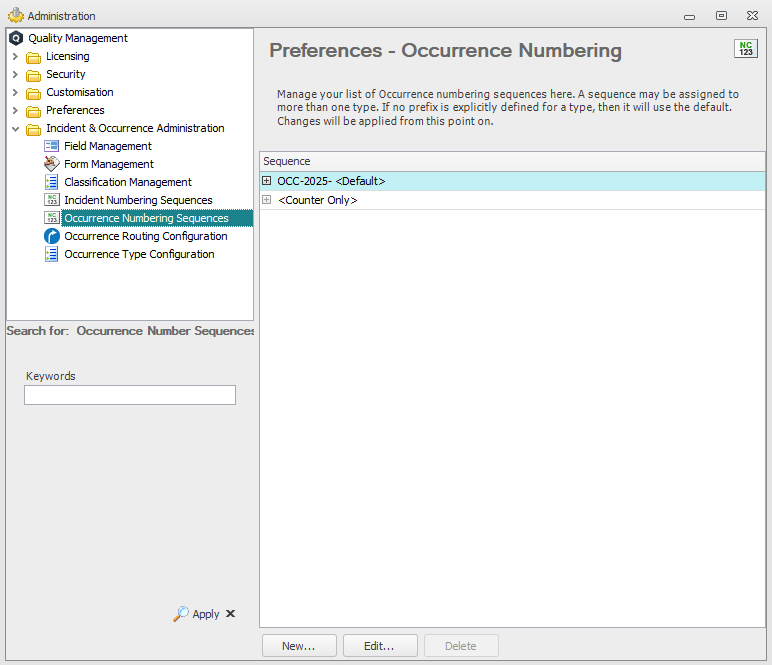Viewport: 772px width, 665px height.
Task: Click into the Keywords input field
Action: [x=130, y=395]
